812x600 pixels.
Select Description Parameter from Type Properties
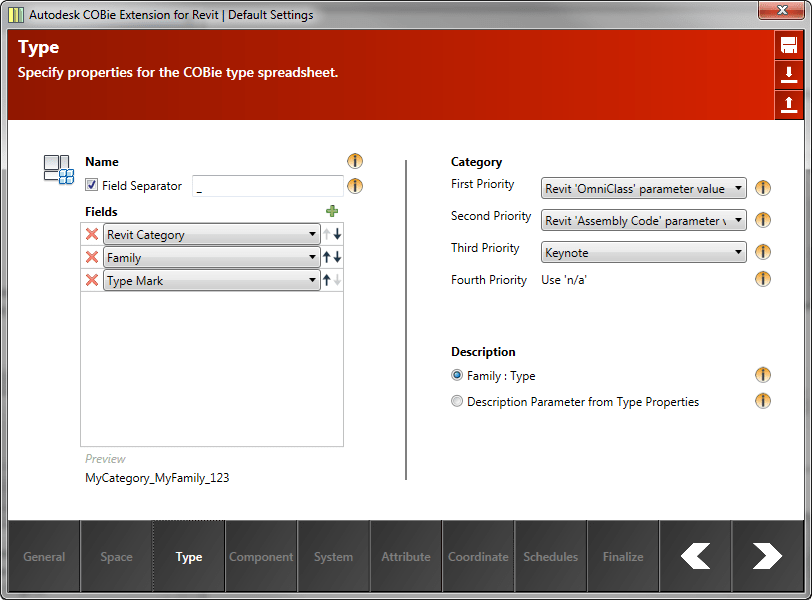[457, 402]
